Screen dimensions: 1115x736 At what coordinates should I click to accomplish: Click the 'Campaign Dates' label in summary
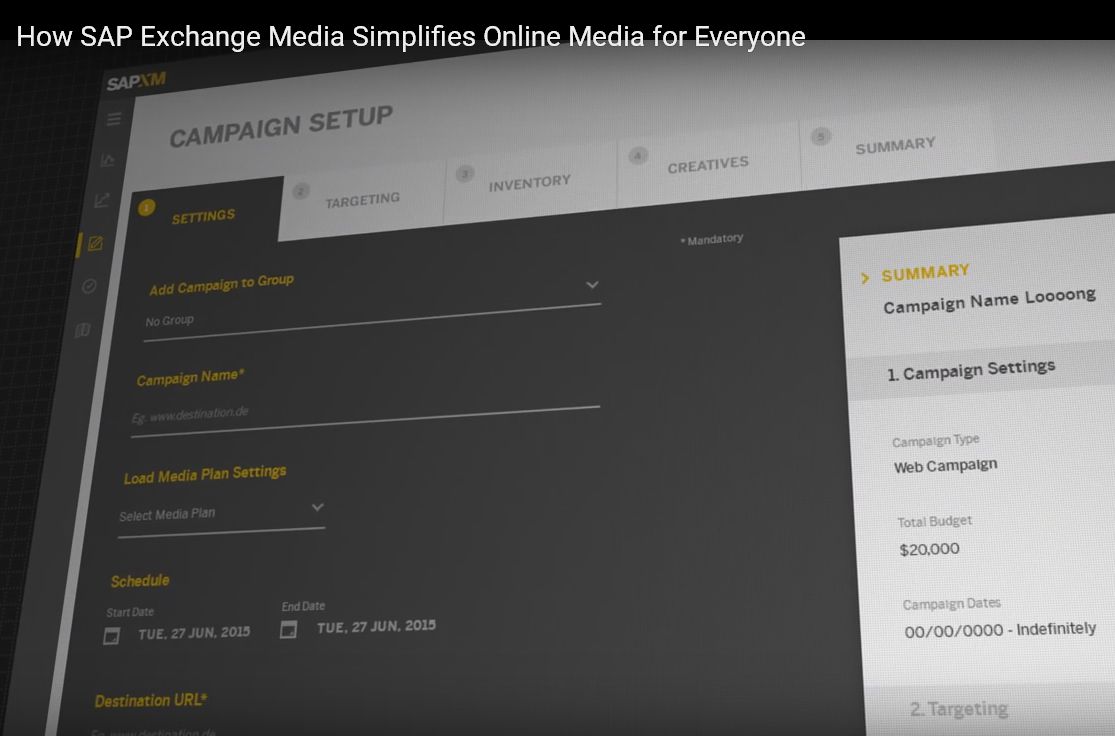tap(951, 604)
